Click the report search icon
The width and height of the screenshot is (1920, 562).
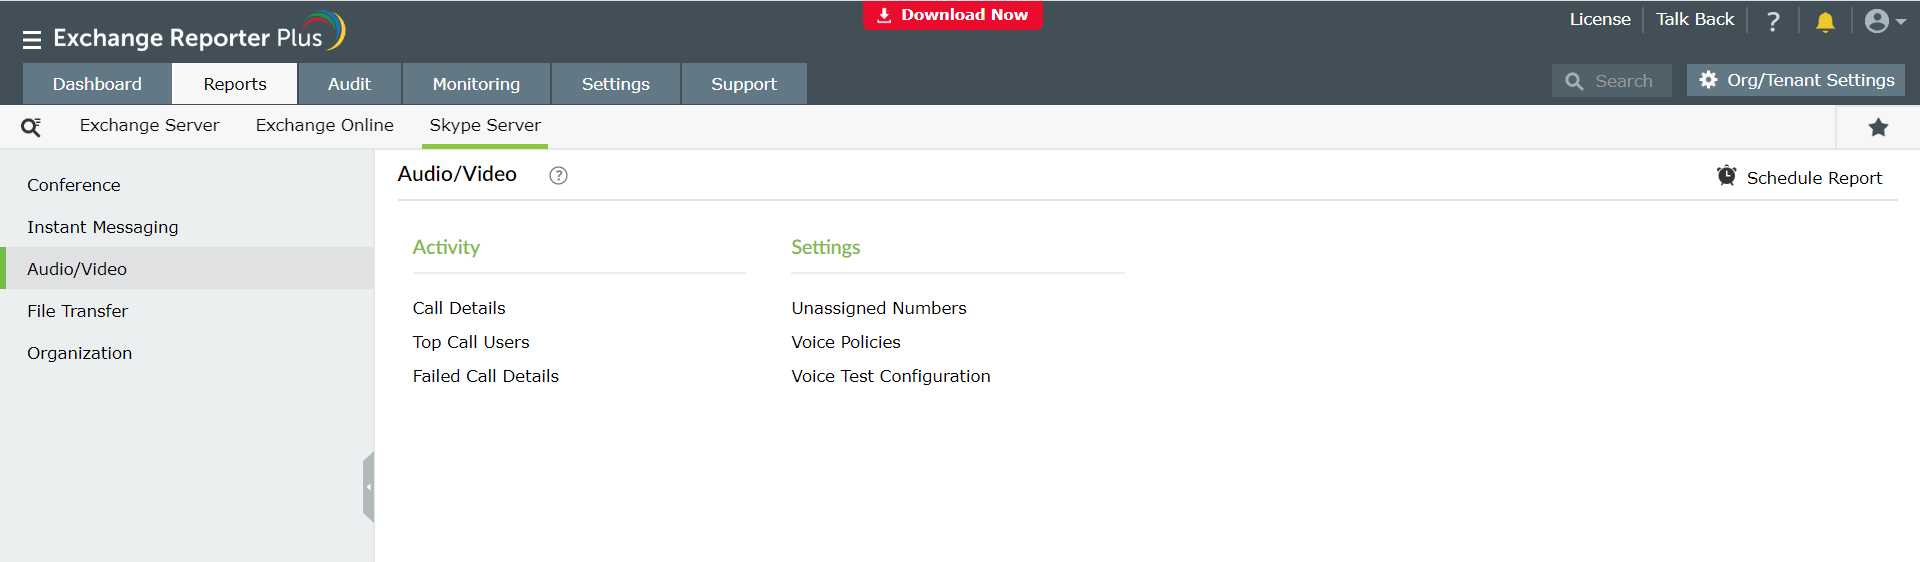tap(31, 127)
